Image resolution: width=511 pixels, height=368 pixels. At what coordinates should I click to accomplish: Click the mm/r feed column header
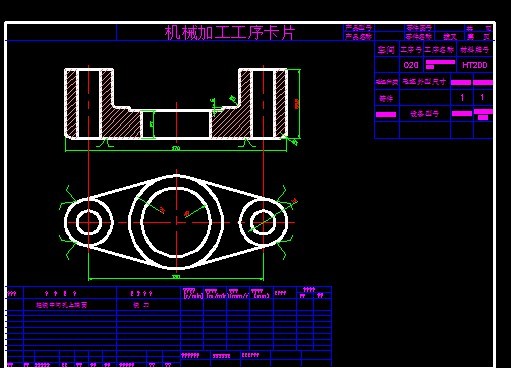(238, 293)
